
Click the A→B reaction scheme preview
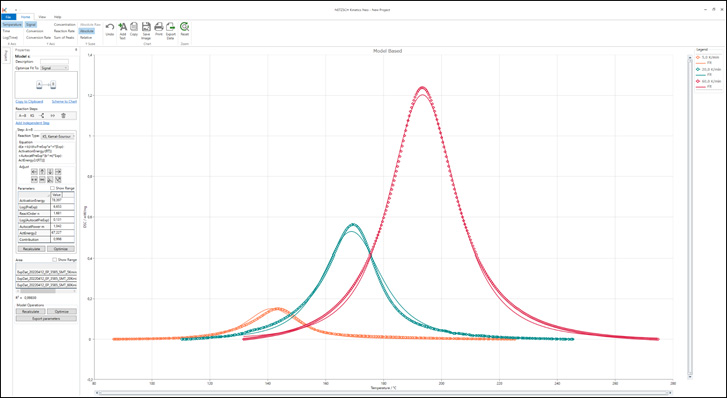(x=46, y=84)
